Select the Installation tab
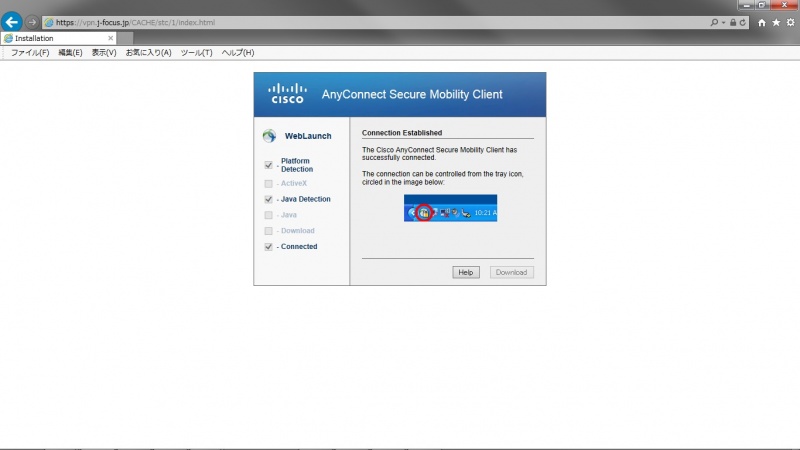Image resolution: width=800 pixels, height=450 pixels. tap(59, 38)
